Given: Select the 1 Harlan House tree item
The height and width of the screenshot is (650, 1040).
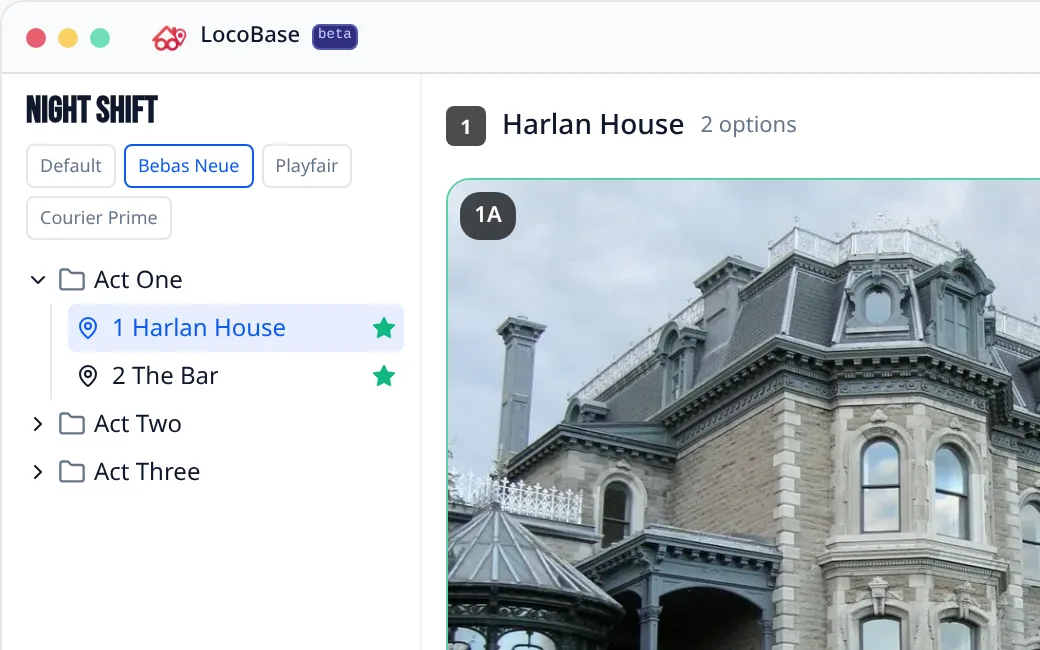Looking at the screenshot, I should 235,328.
